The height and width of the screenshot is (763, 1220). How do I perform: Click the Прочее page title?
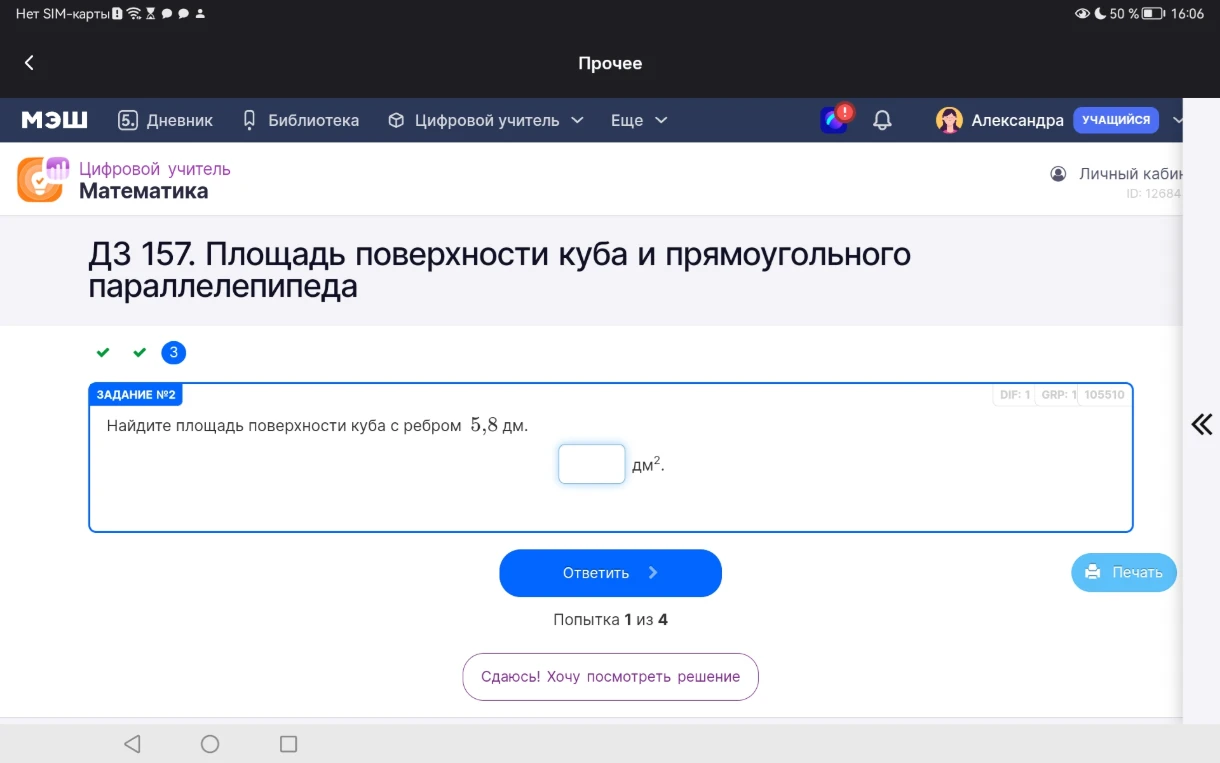[x=610, y=63]
